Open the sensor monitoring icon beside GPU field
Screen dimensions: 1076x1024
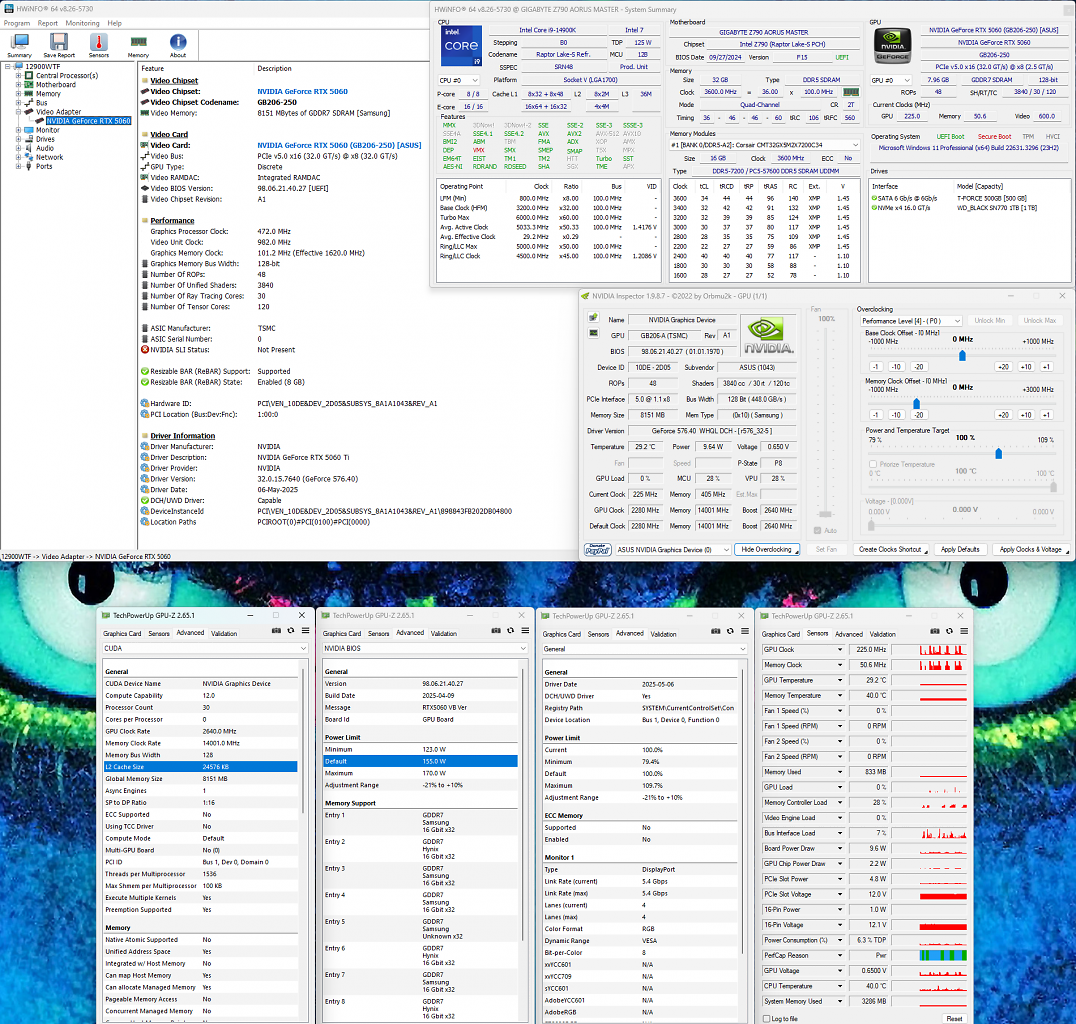593,334
